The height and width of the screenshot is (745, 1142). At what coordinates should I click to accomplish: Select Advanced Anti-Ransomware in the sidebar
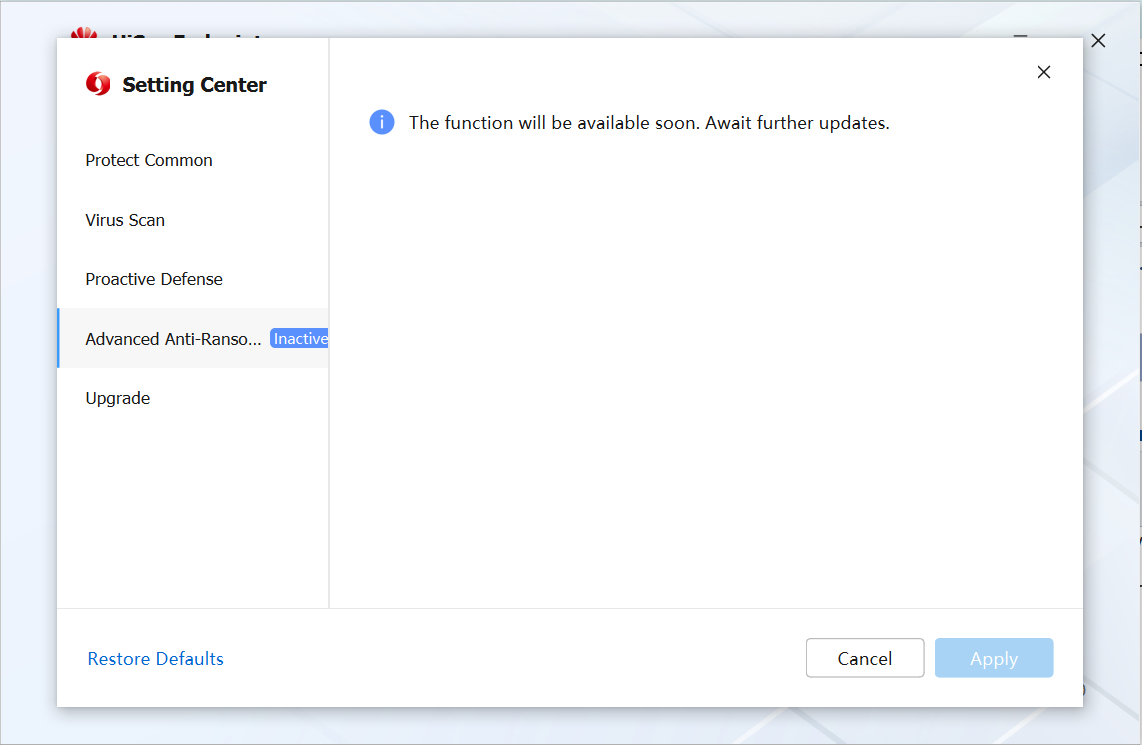tap(173, 339)
